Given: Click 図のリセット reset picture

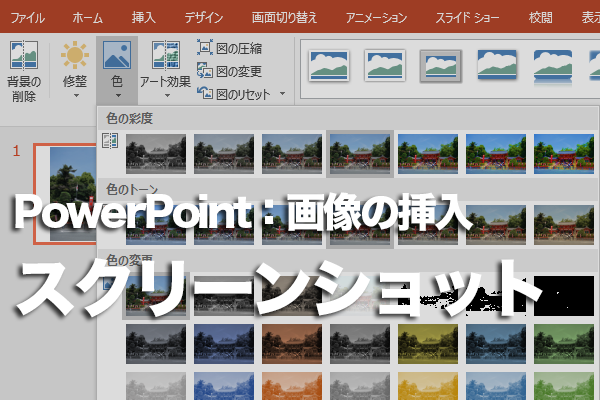Looking at the screenshot, I should (233, 94).
